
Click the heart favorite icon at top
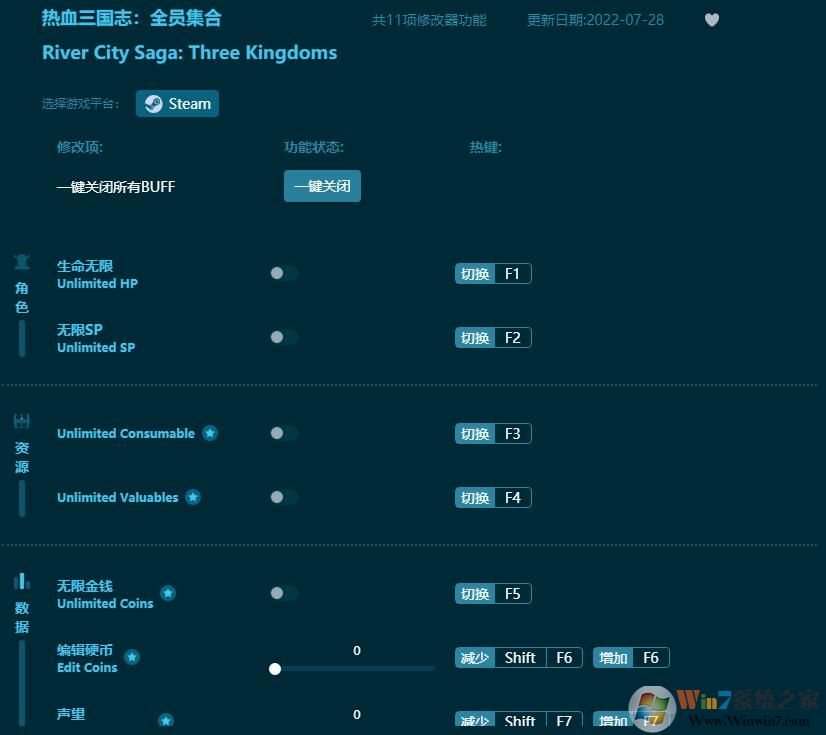712,20
